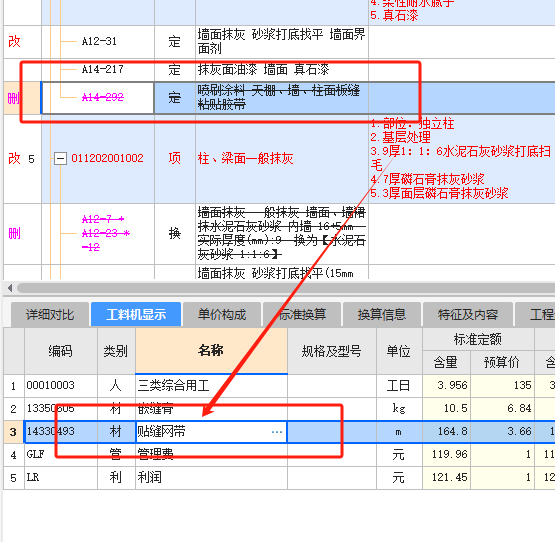Click the struck-through 喷刷涂料 name cell
This screenshot has height=542, width=555.
click(x=282, y=97)
